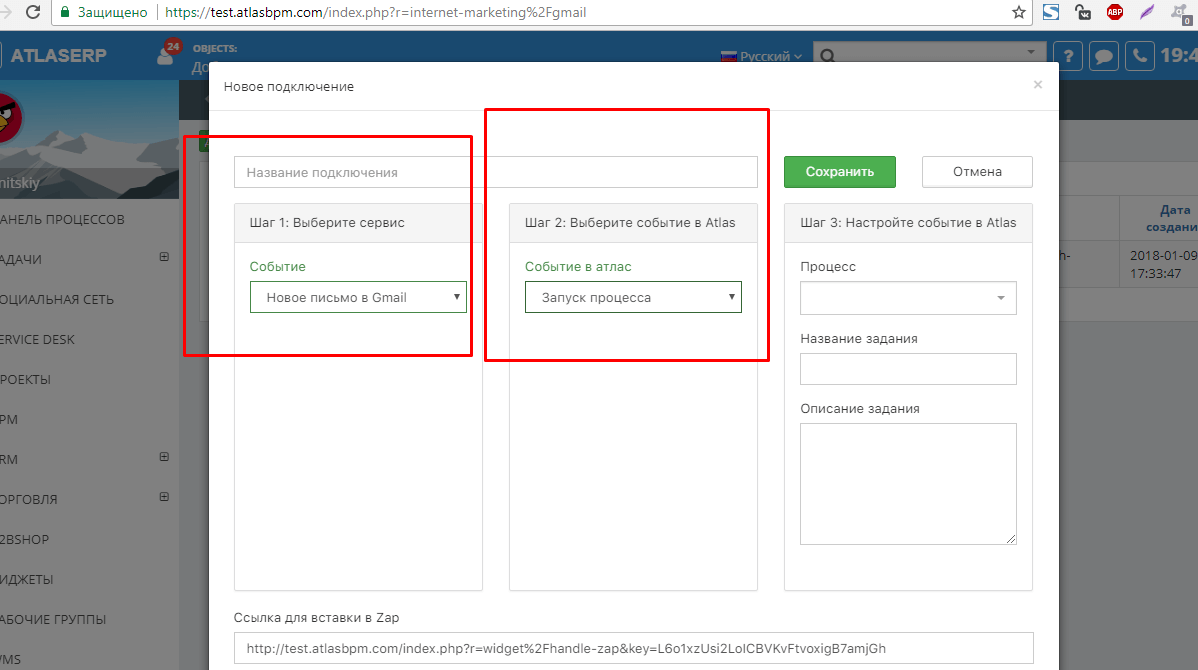
Task: Click the browser address bar URL
Action: 376,12
